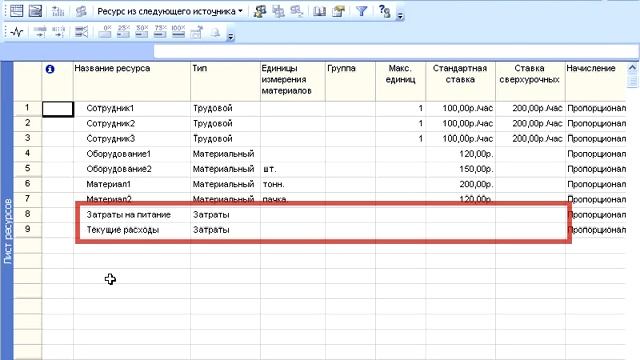
Task: Set 100% complete button
Action: [x=178, y=32]
